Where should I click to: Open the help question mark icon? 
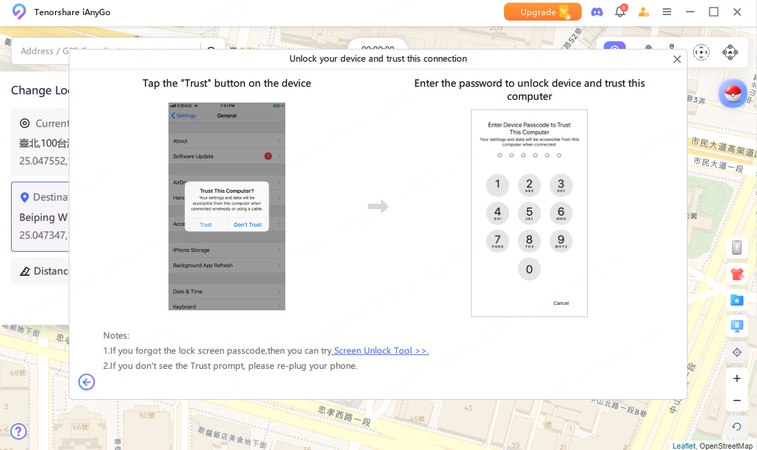[18, 431]
